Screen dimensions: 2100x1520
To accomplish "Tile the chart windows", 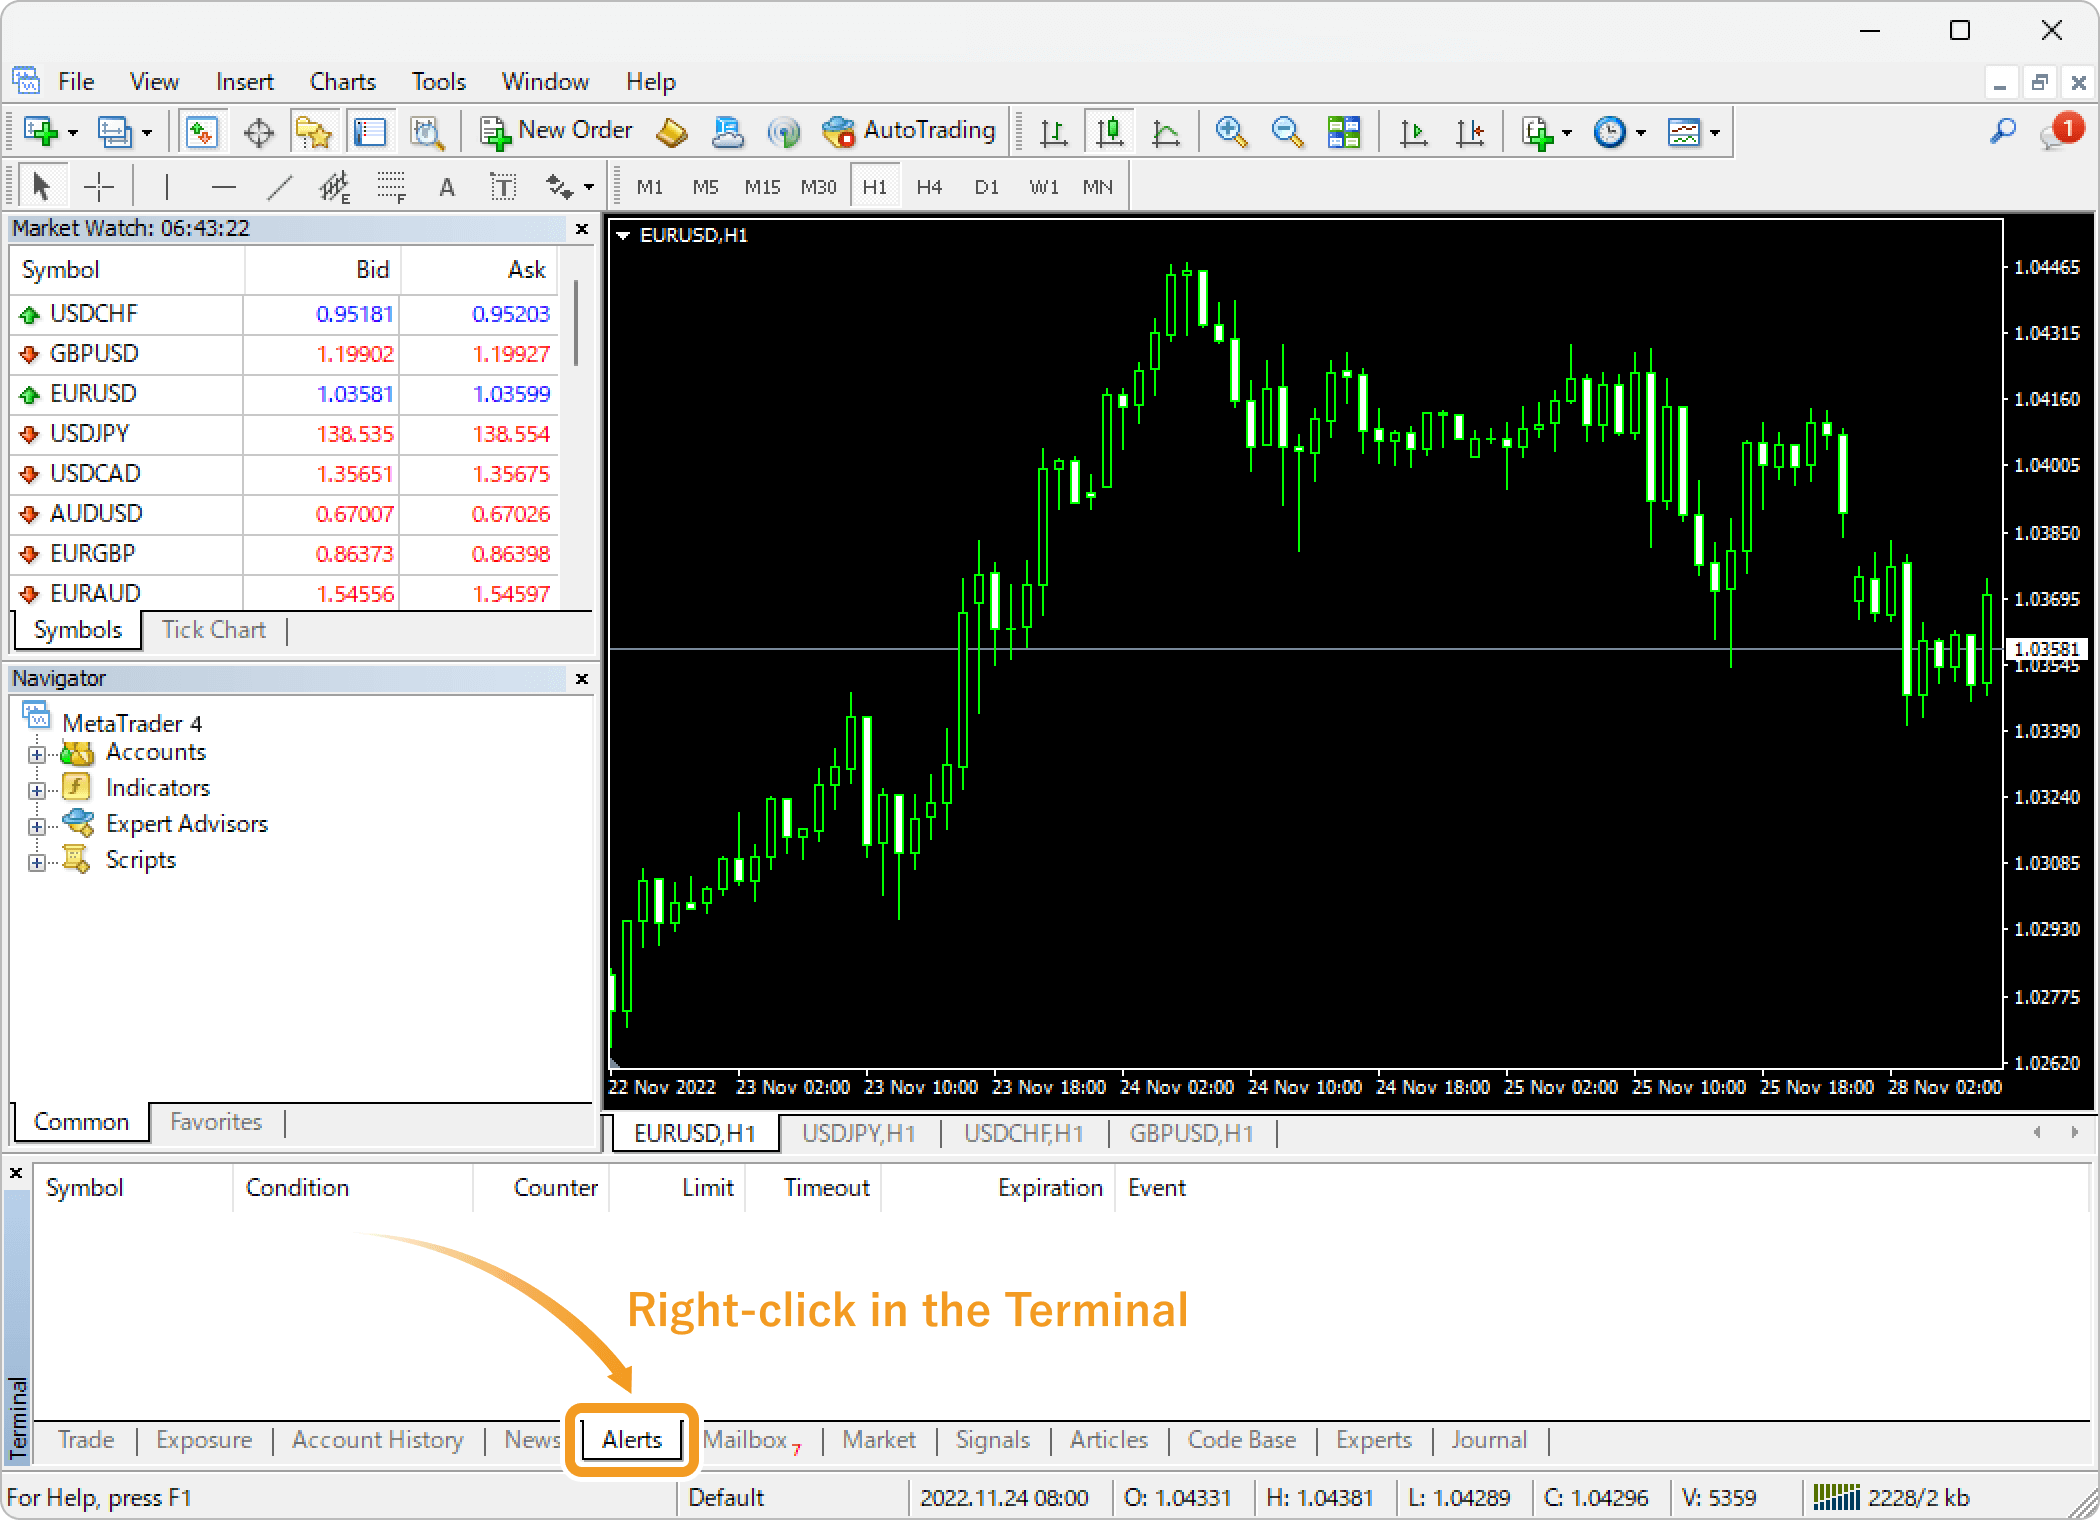I will tap(1345, 131).
